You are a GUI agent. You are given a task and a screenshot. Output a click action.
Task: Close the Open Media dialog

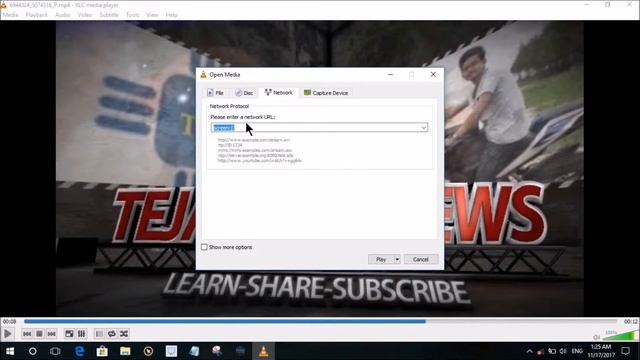click(433, 75)
